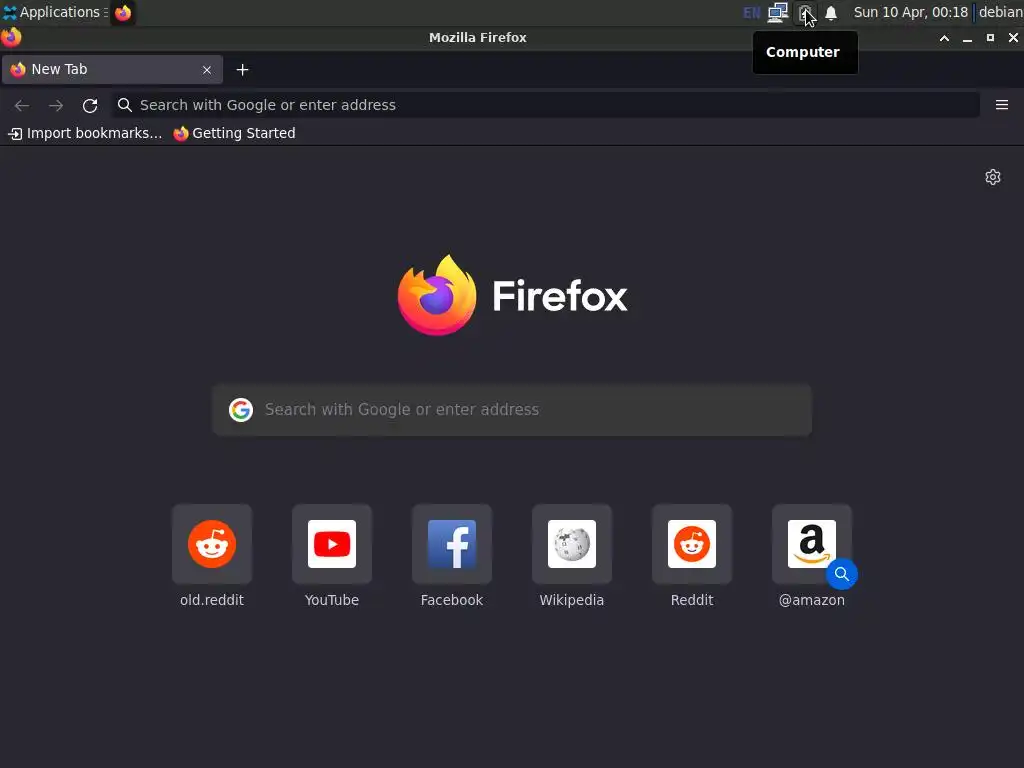Screen dimensions: 1024x768
Task: Focus the address bar at top
Action: click(546, 105)
